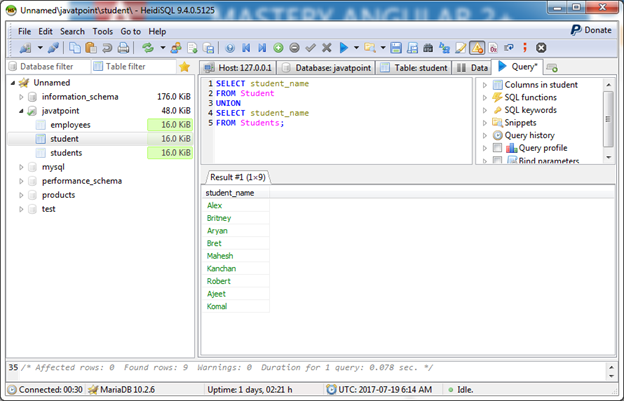This screenshot has height=401, width=624.
Task: Open the session manager connect icon
Action: click(25, 48)
